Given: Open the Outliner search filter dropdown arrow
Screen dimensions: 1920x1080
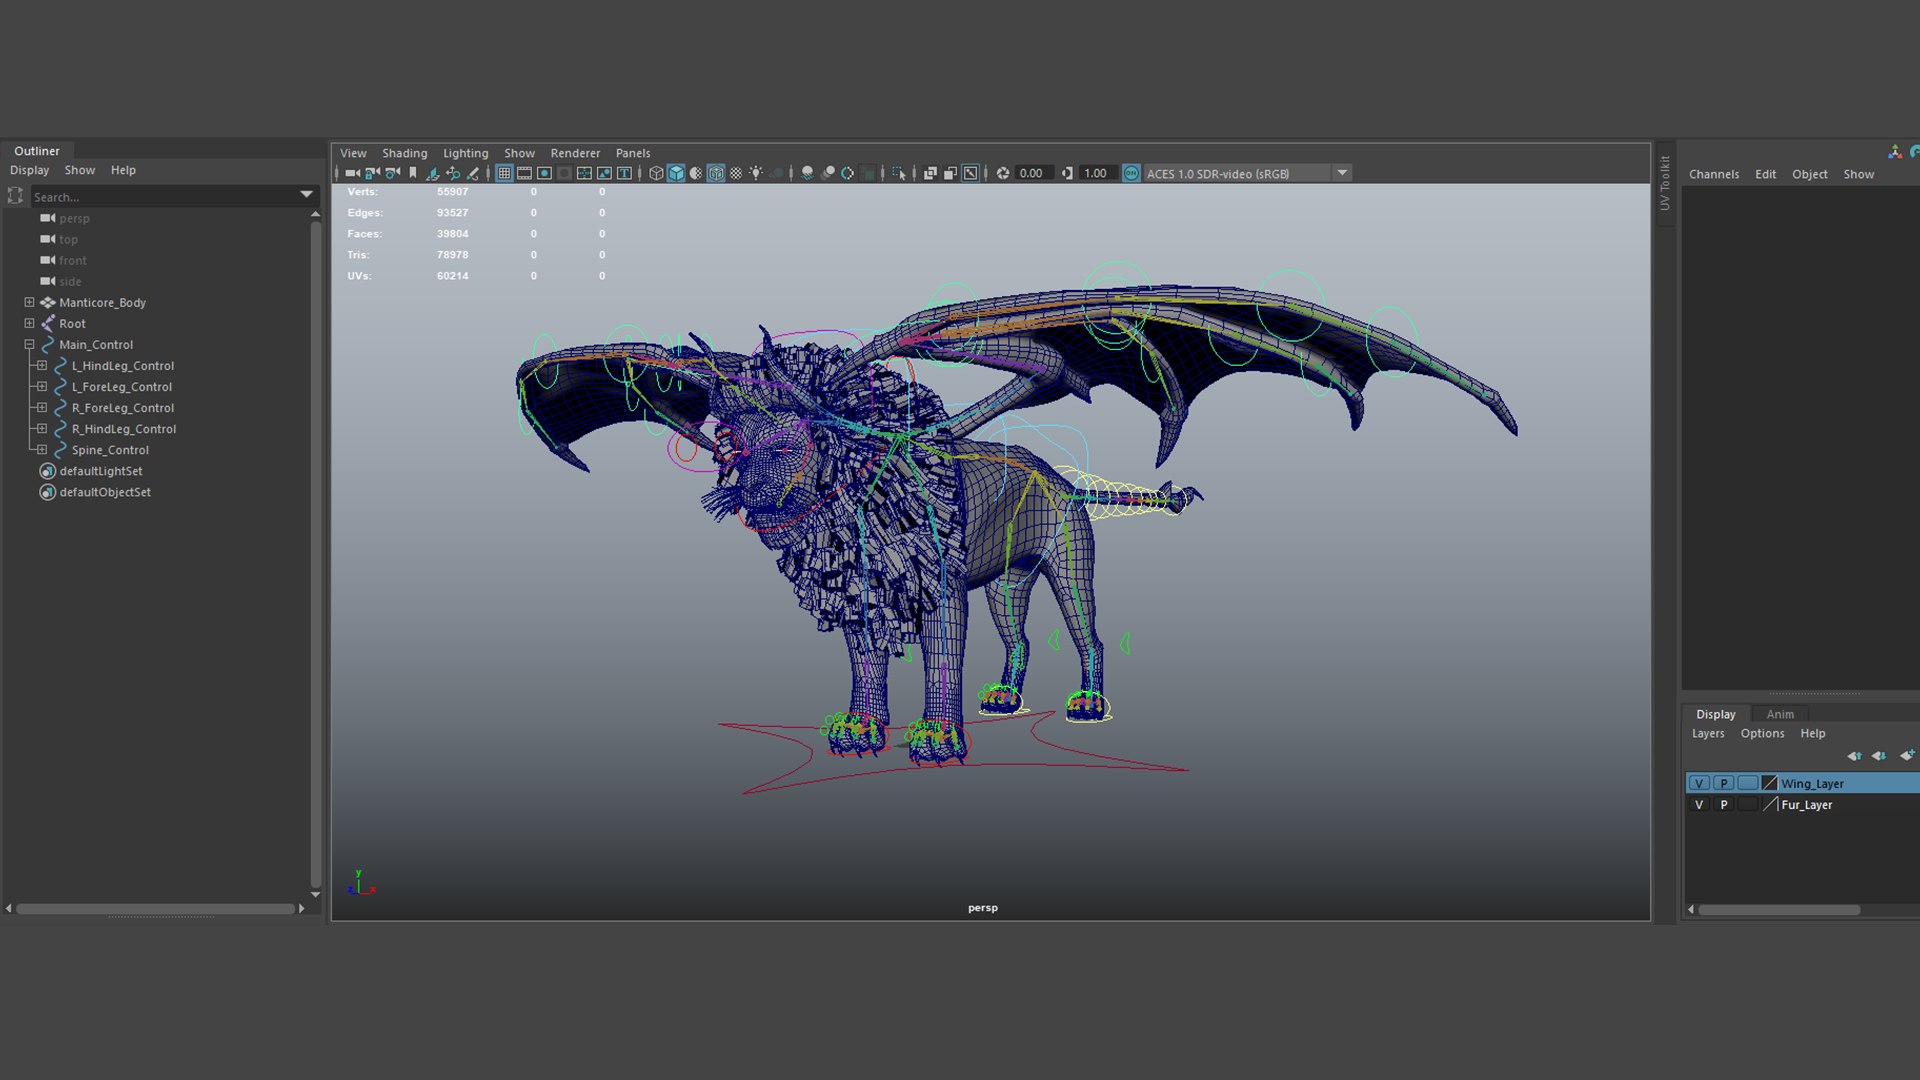Looking at the screenshot, I should click(x=306, y=194).
